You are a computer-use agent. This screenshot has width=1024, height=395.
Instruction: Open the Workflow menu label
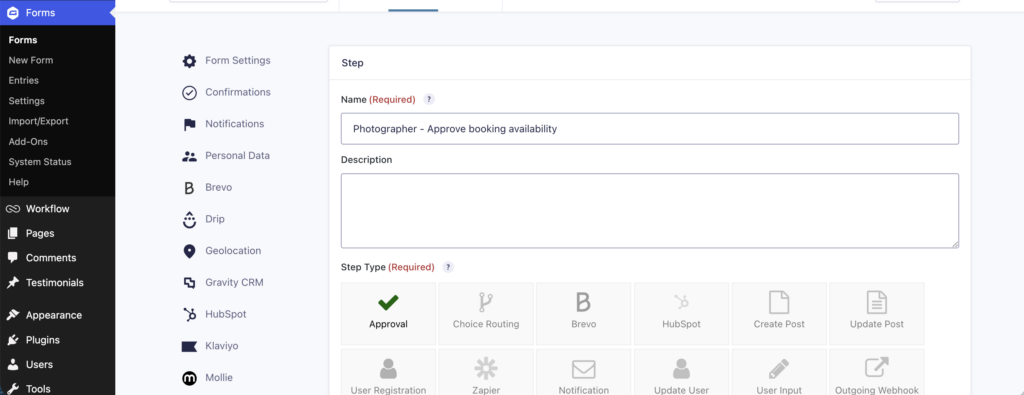(x=48, y=209)
